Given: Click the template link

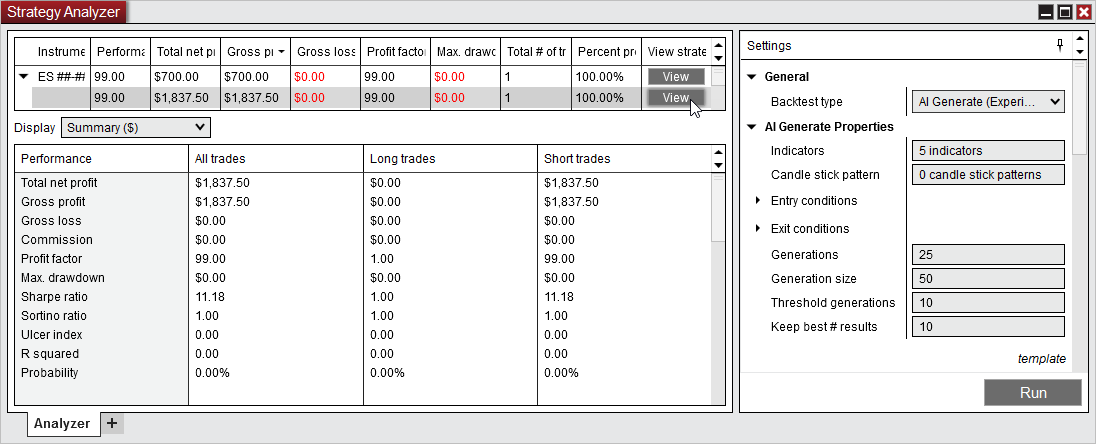Looking at the screenshot, I should [1041, 359].
